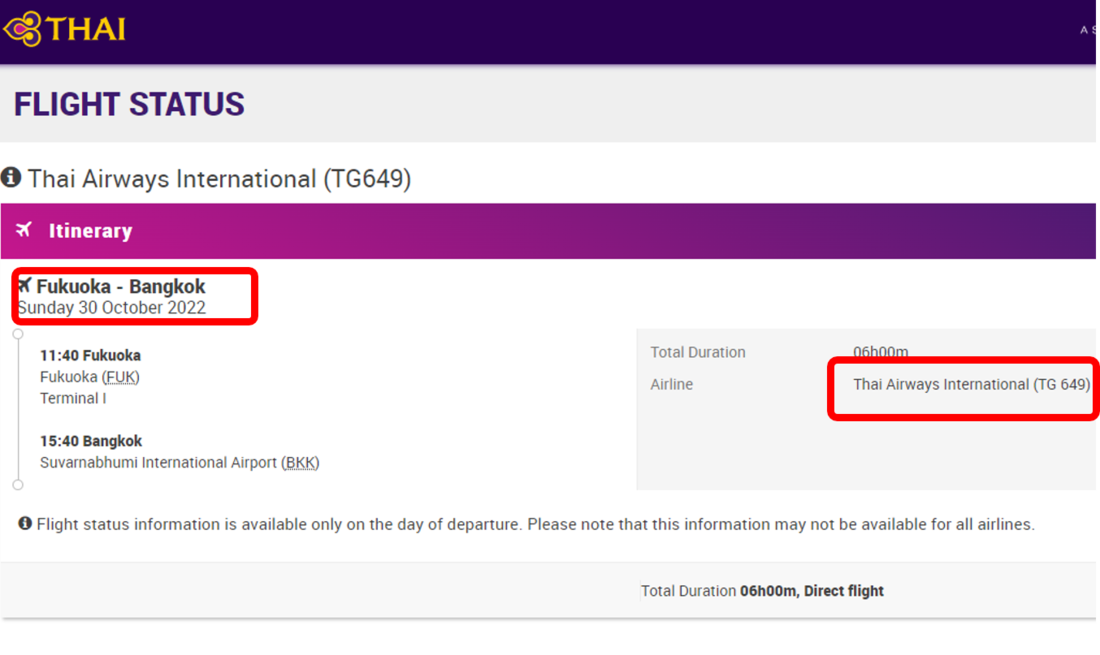Click the info icon before flight status notice
This screenshot has height=655, width=1100.
point(25,523)
